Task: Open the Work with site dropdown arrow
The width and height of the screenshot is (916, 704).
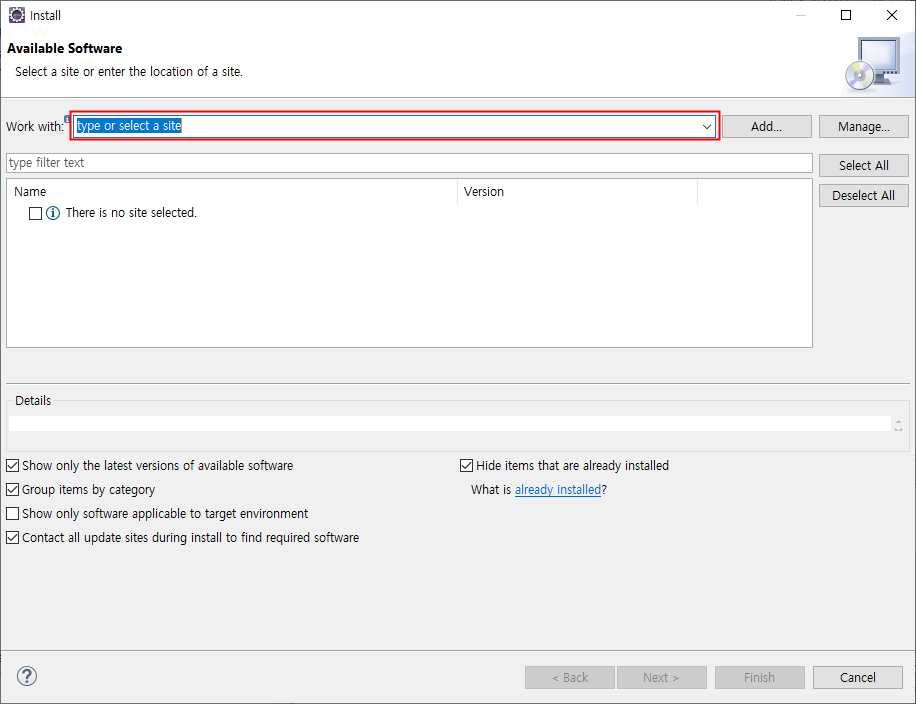Action: pos(706,126)
